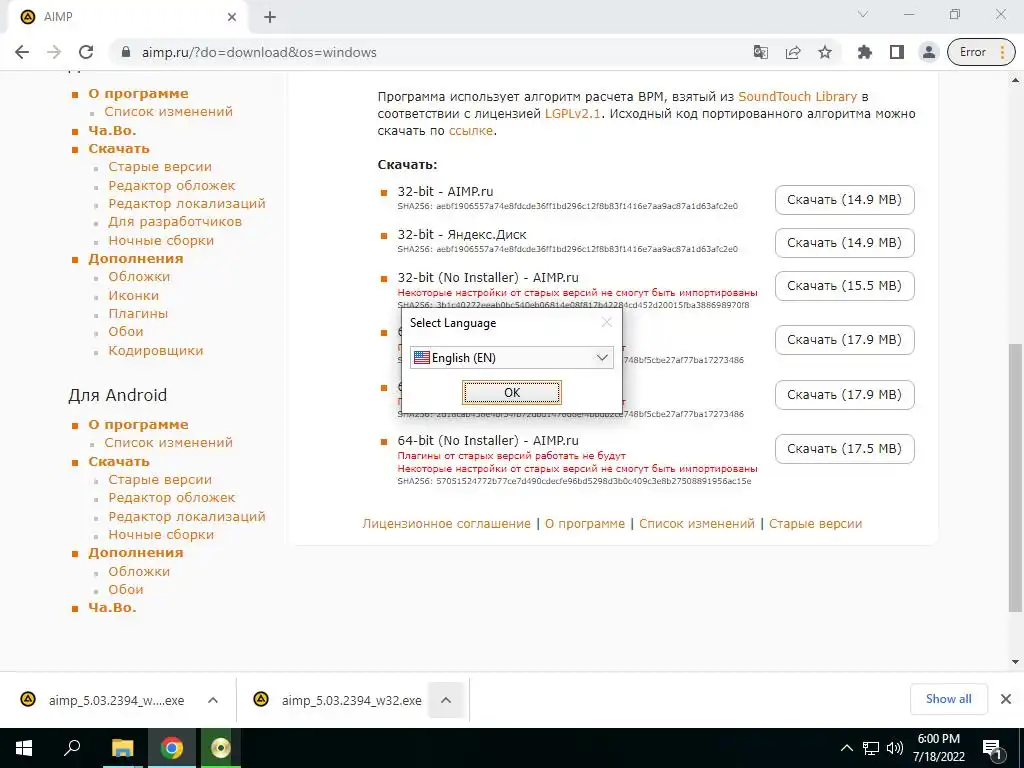Open the network status tray icon
1024x768 pixels.
pyautogui.click(x=871, y=748)
